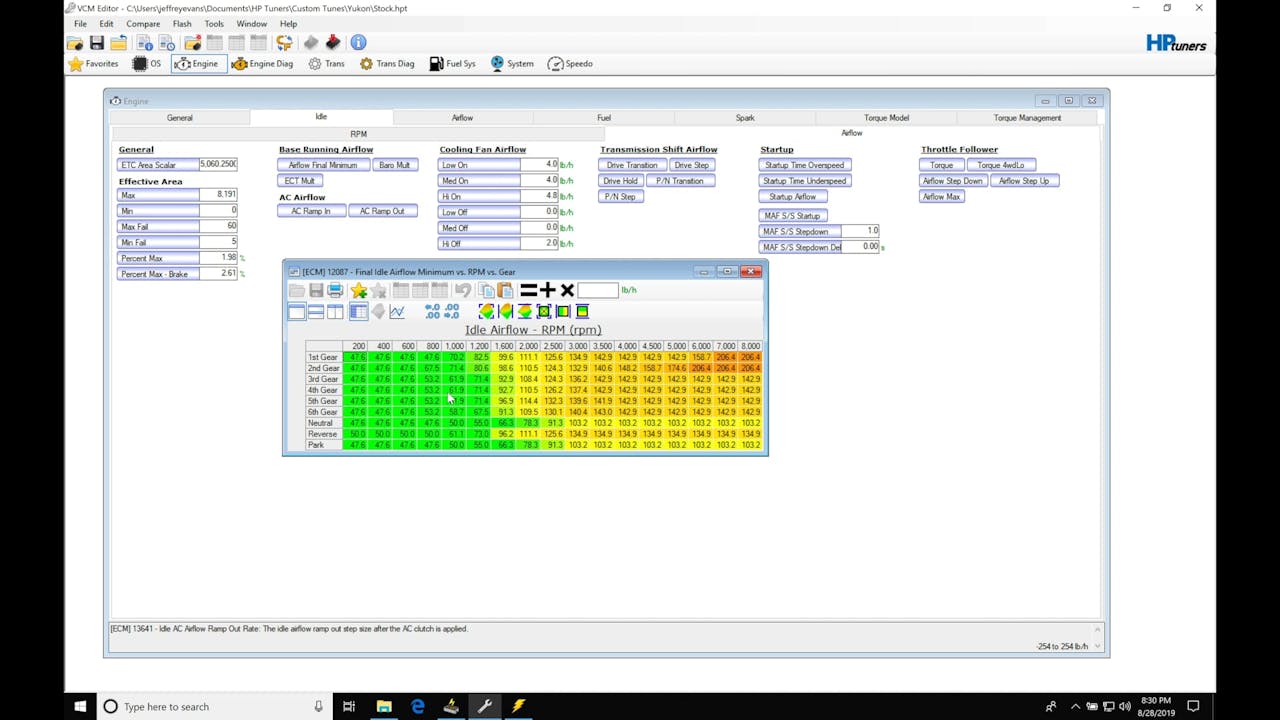Click the Drive Hold button
Screen dimensions: 1280x720
(620, 180)
